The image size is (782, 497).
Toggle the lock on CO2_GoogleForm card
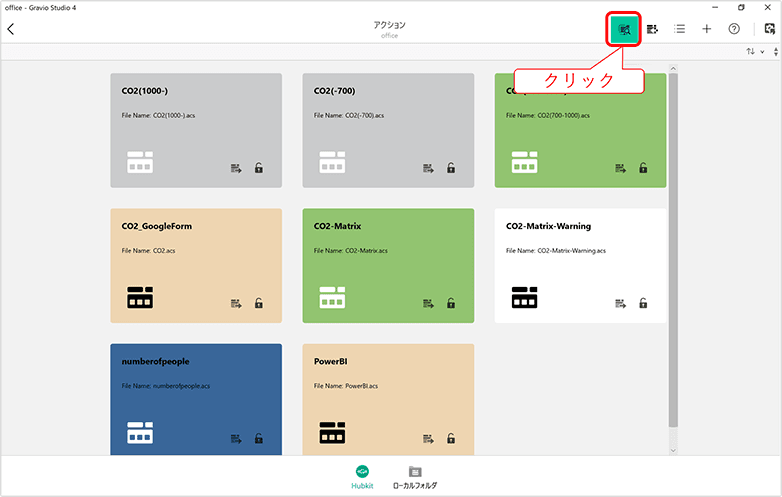258,303
